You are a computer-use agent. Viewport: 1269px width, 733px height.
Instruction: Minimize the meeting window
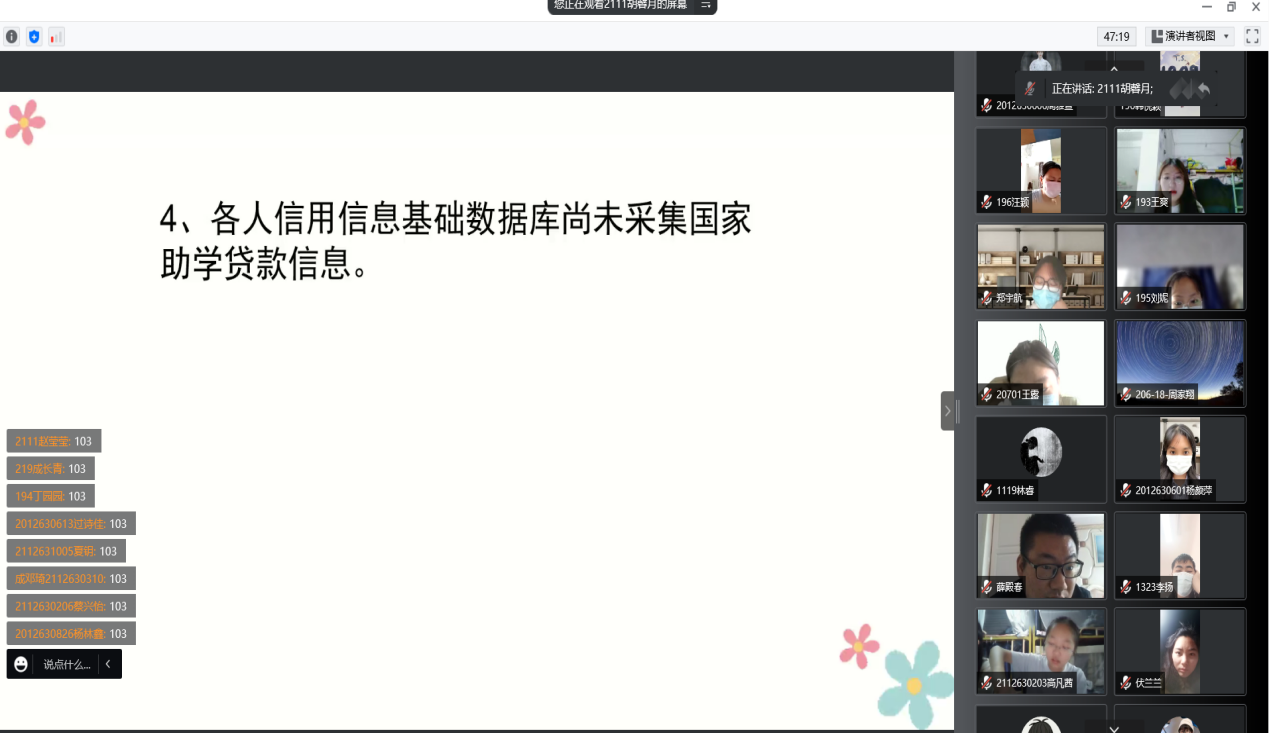click(1206, 7)
